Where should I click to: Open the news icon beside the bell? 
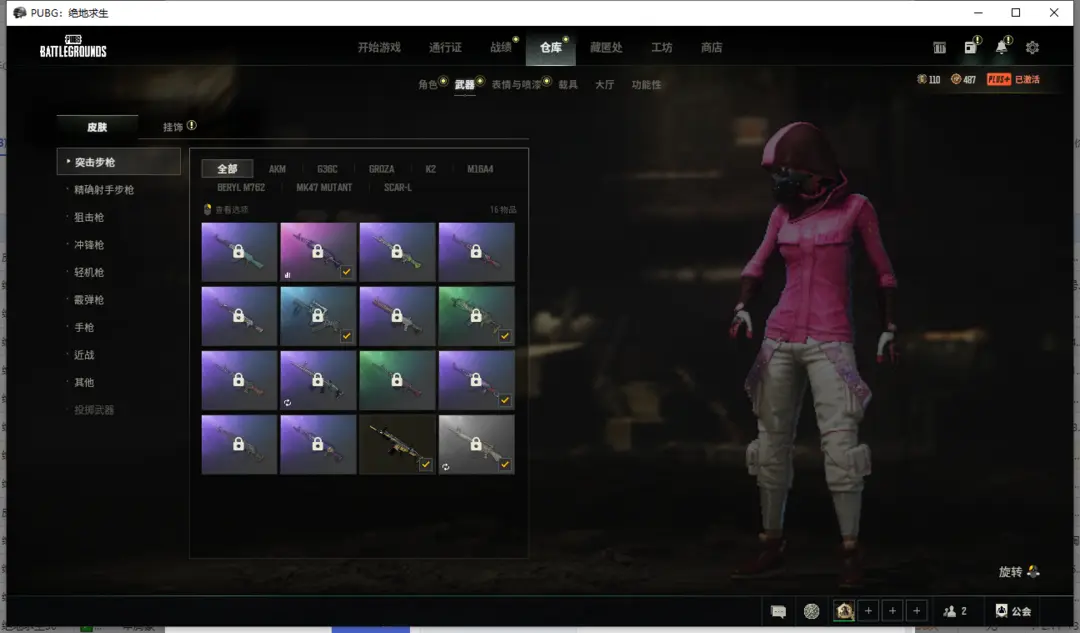pyautogui.click(x=970, y=47)
